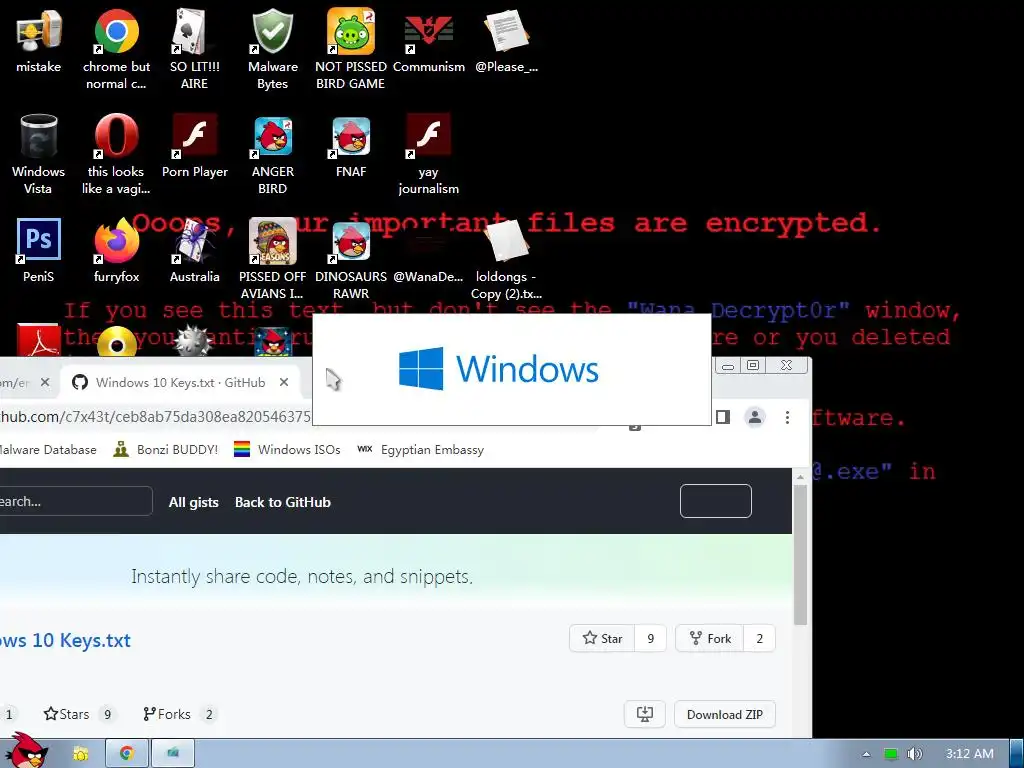This screenshot has height=768, width=1024.
Task: Open 'Windows Vista' recycle bin icon
Action: (39, 154)
